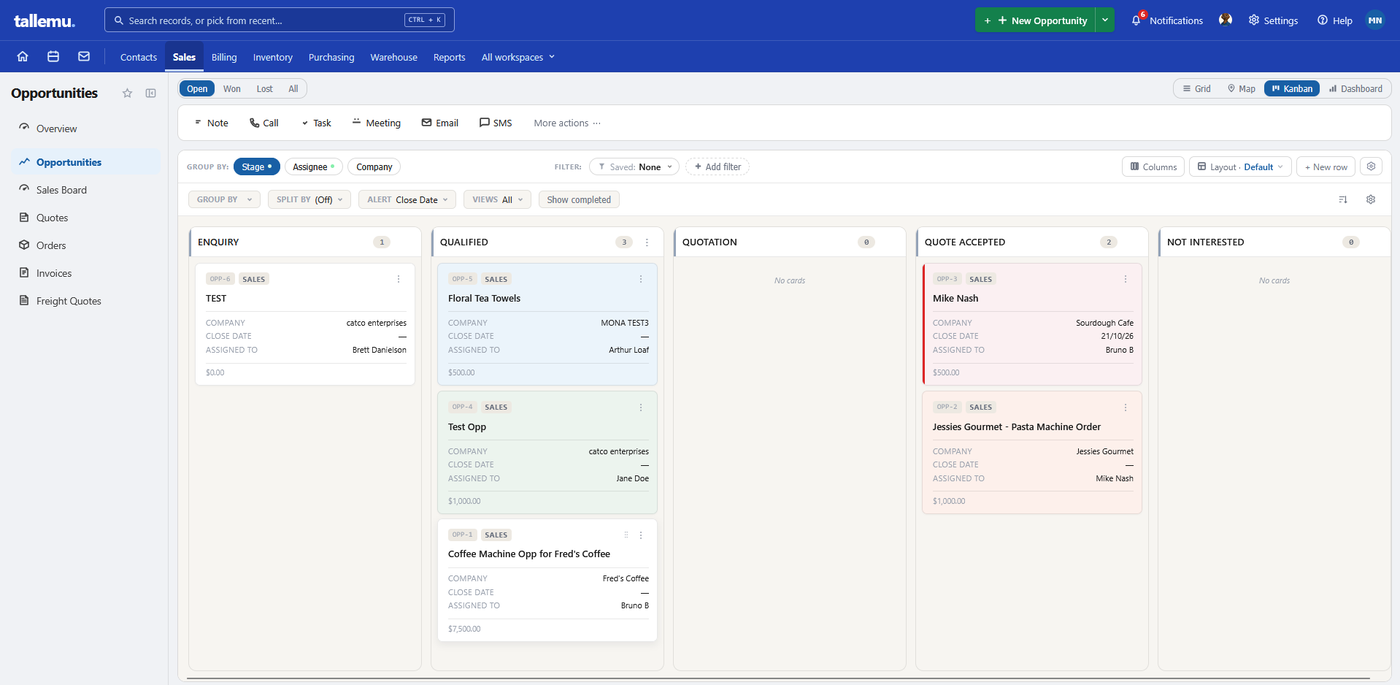
Task: Create a Task activity
Action: (316, 123)
